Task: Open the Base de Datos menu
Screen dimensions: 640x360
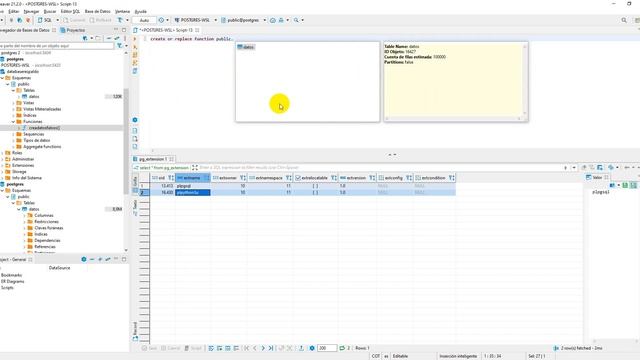Action: pyautogui.click(x=98, y=11)
